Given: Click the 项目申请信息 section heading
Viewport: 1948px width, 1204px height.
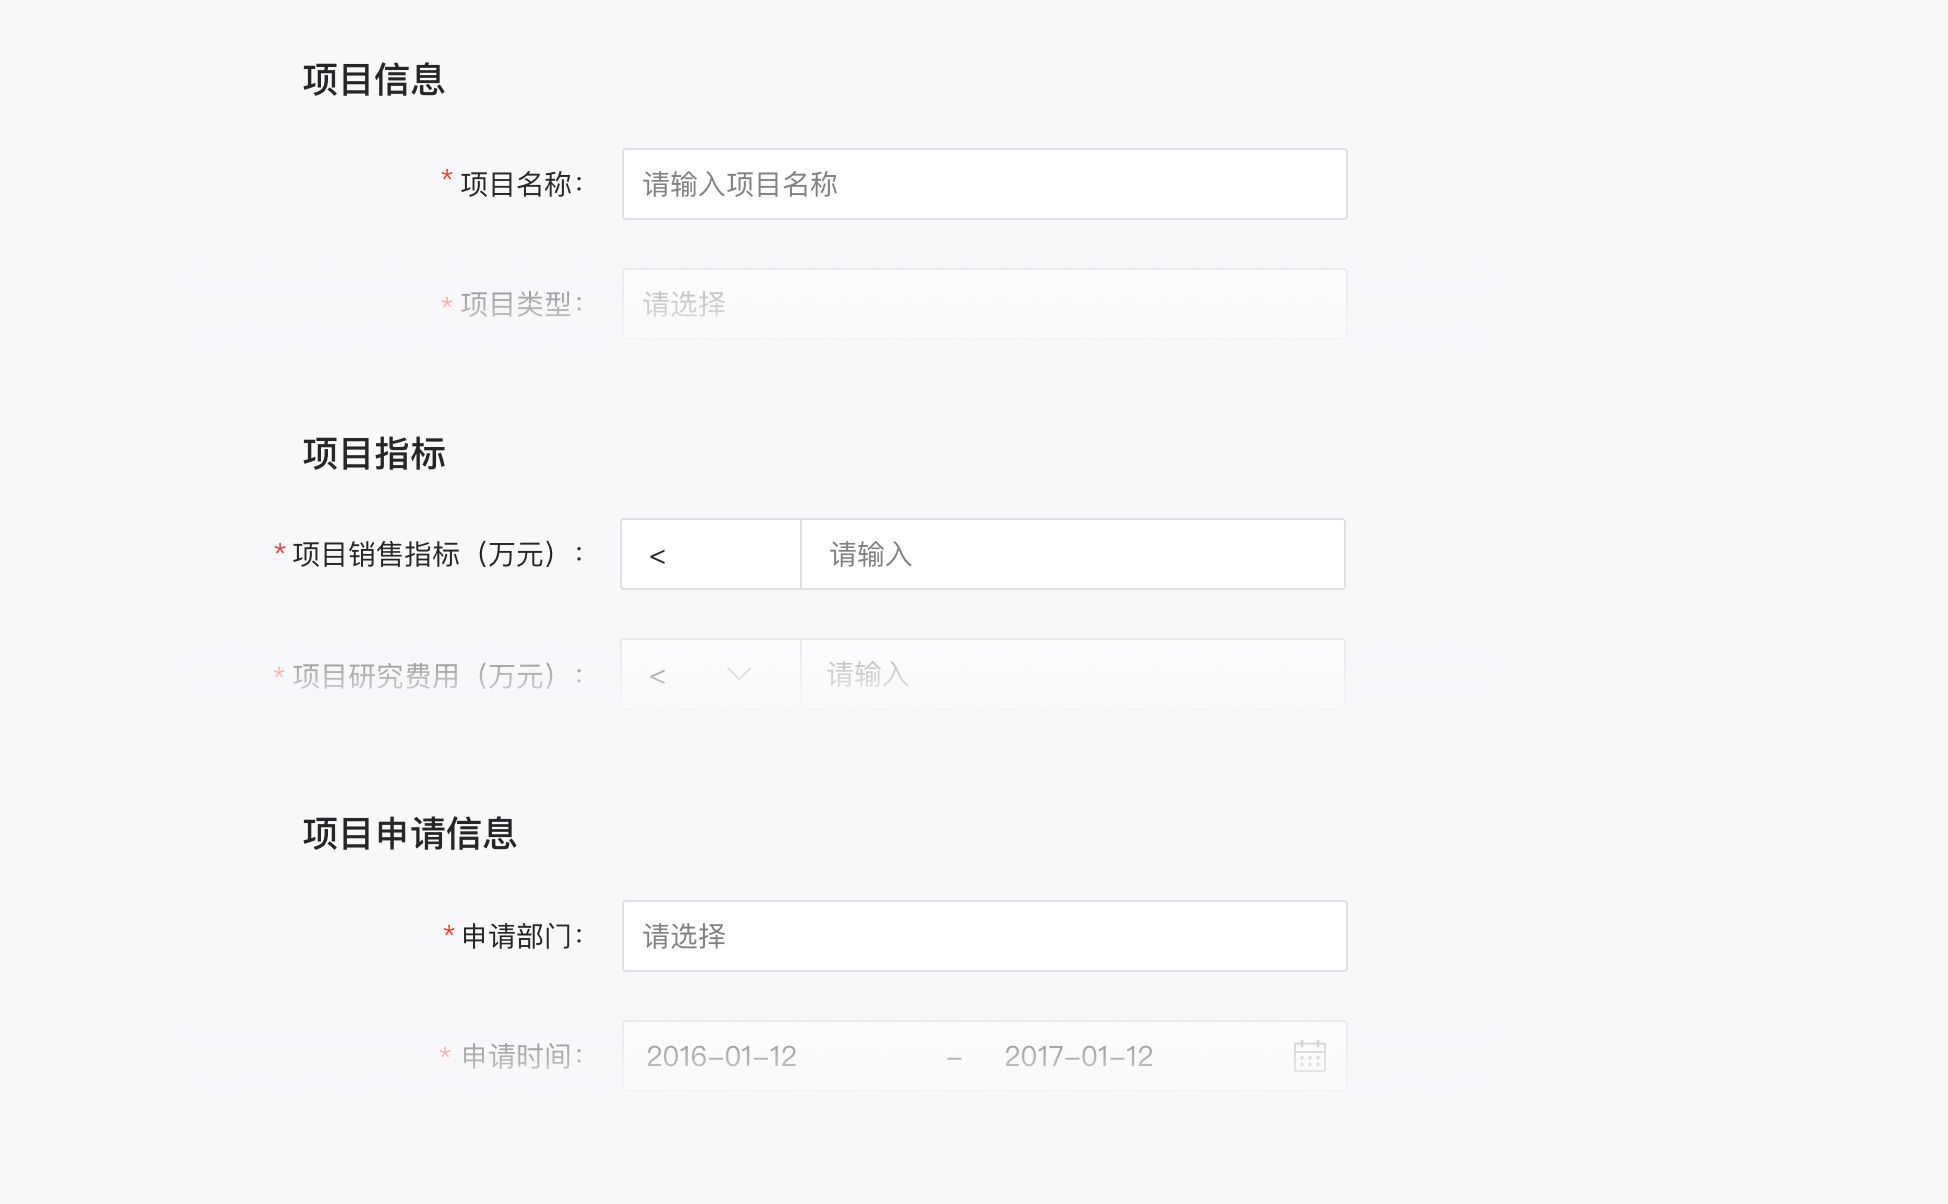Looking at the screenshot, I should click(x=409, y=834).
